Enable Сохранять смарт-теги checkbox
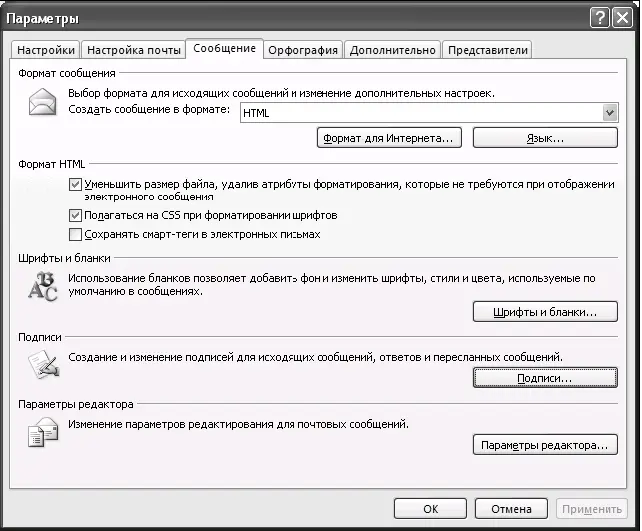The width and height of the screenshot is (642, 531). [x=75, y=235]
